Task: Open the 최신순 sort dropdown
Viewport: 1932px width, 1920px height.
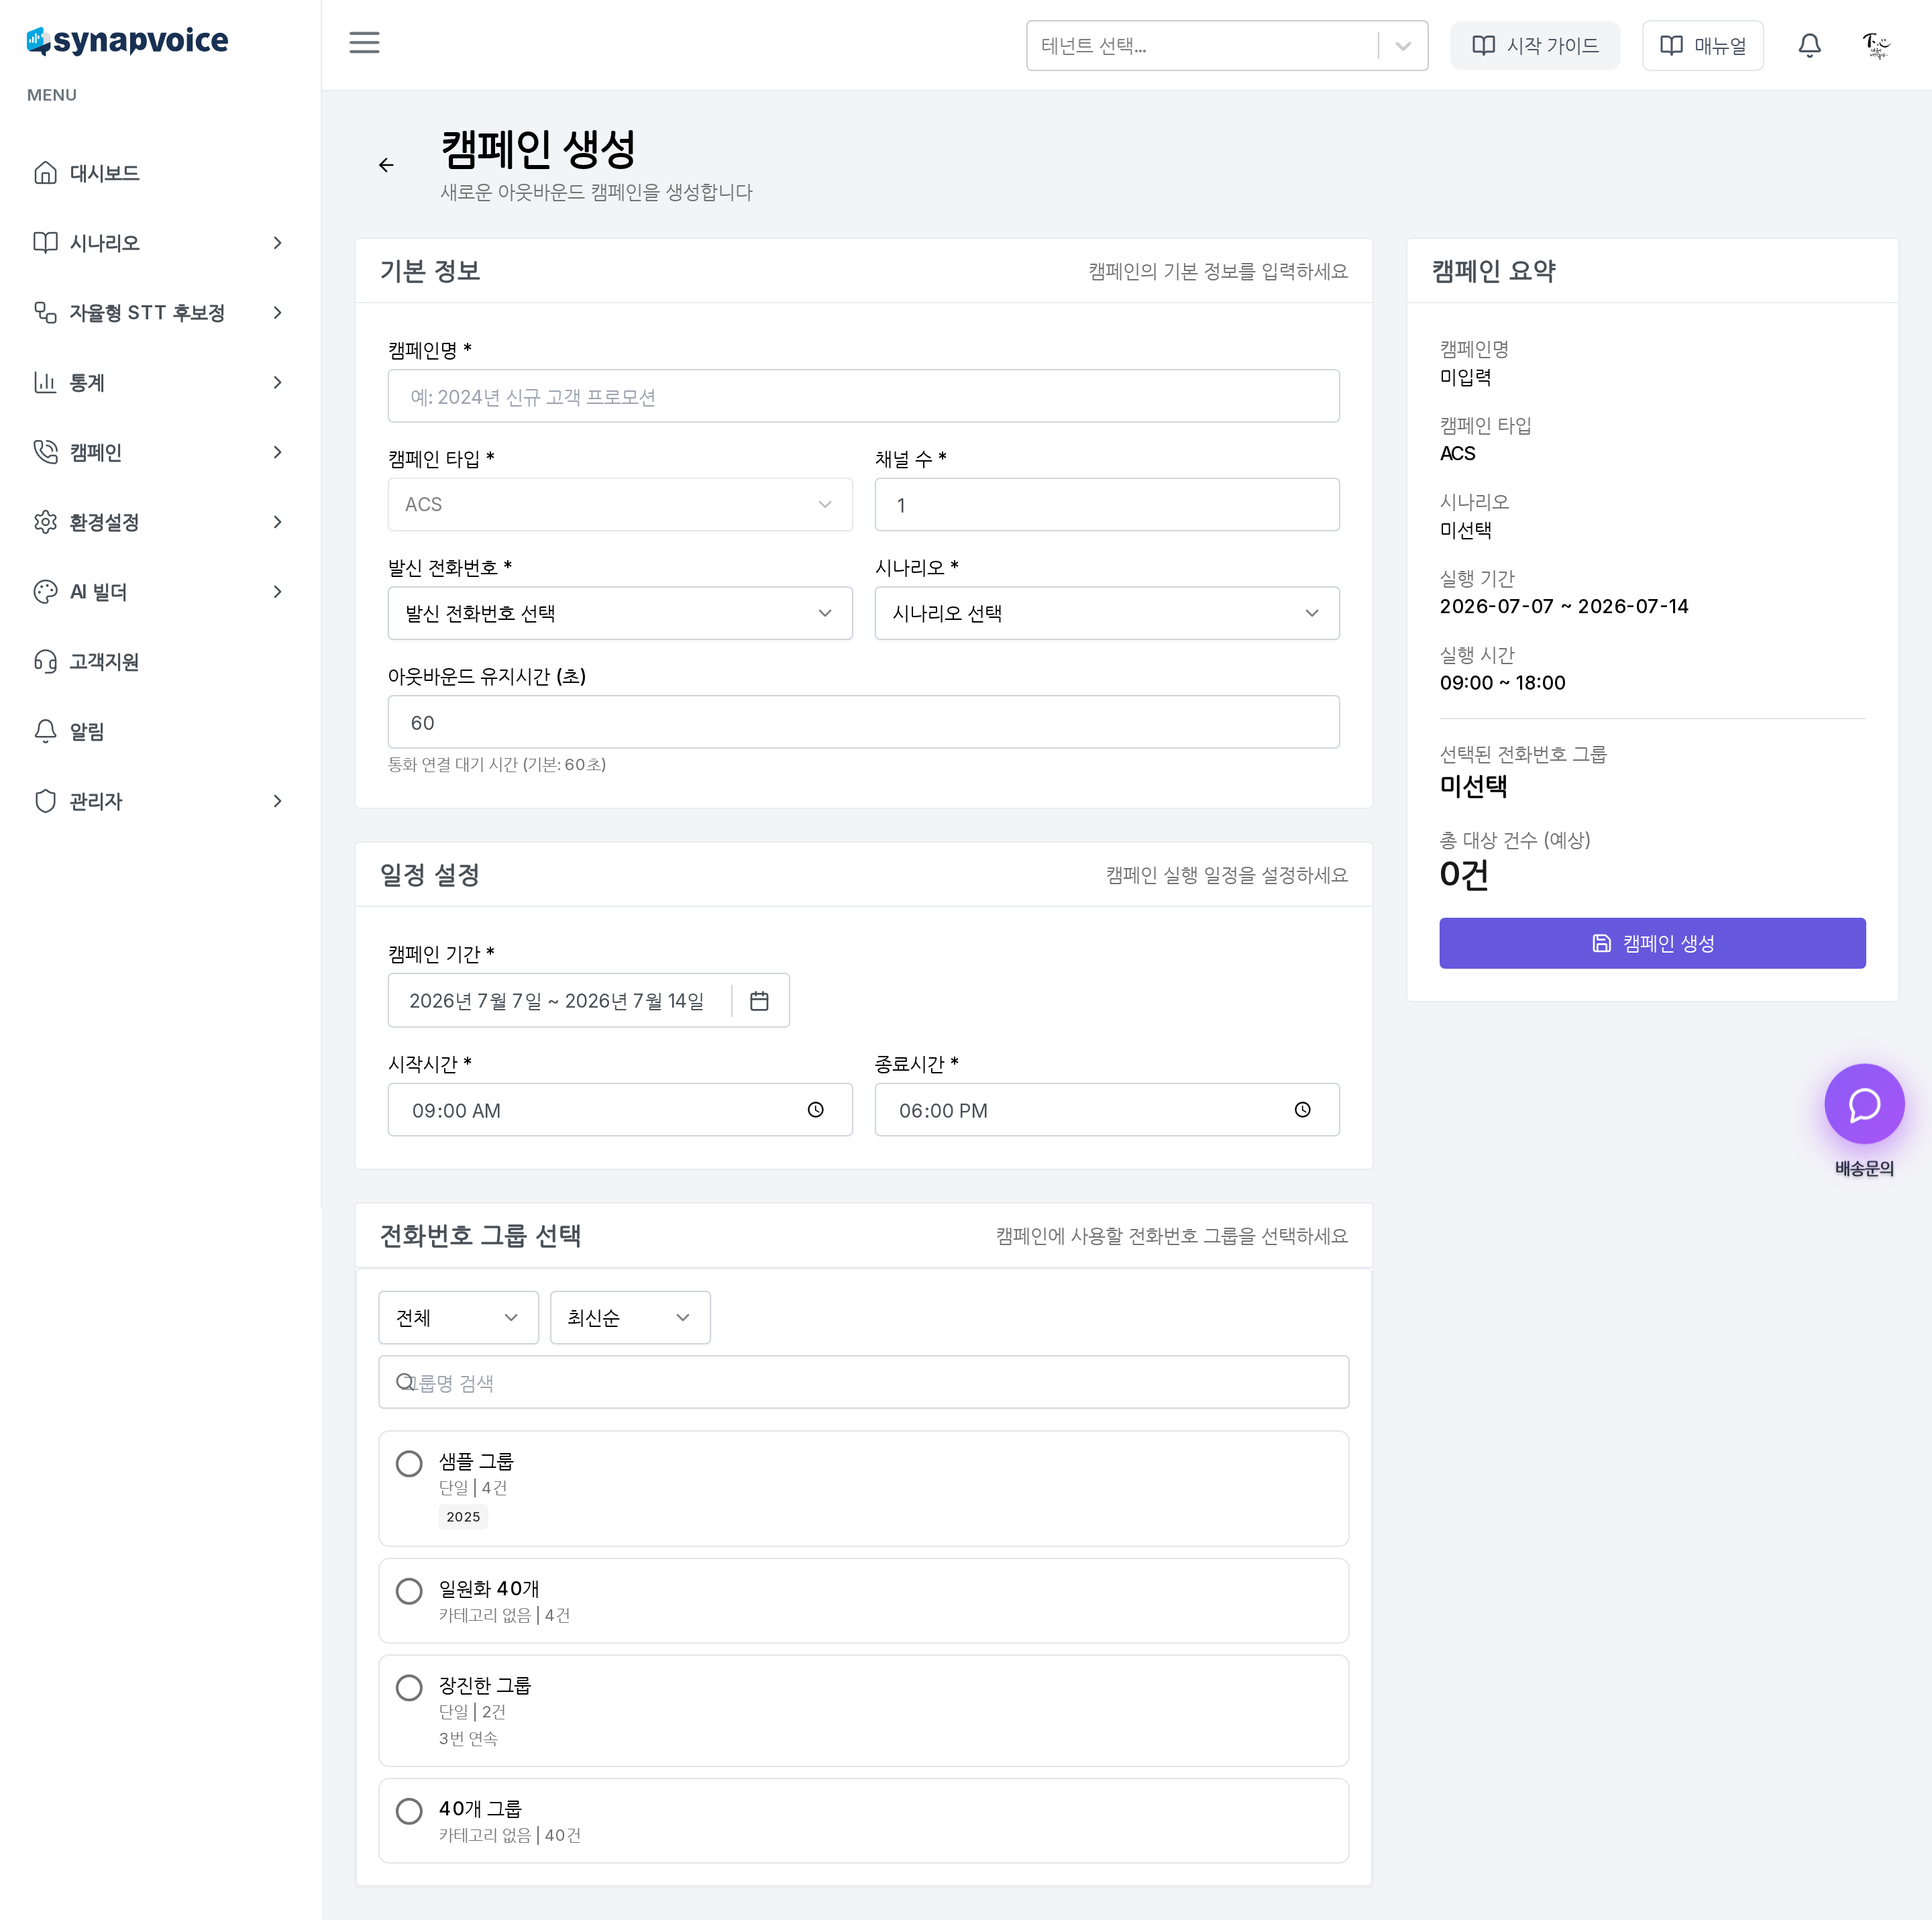Action: point(630,1318)
